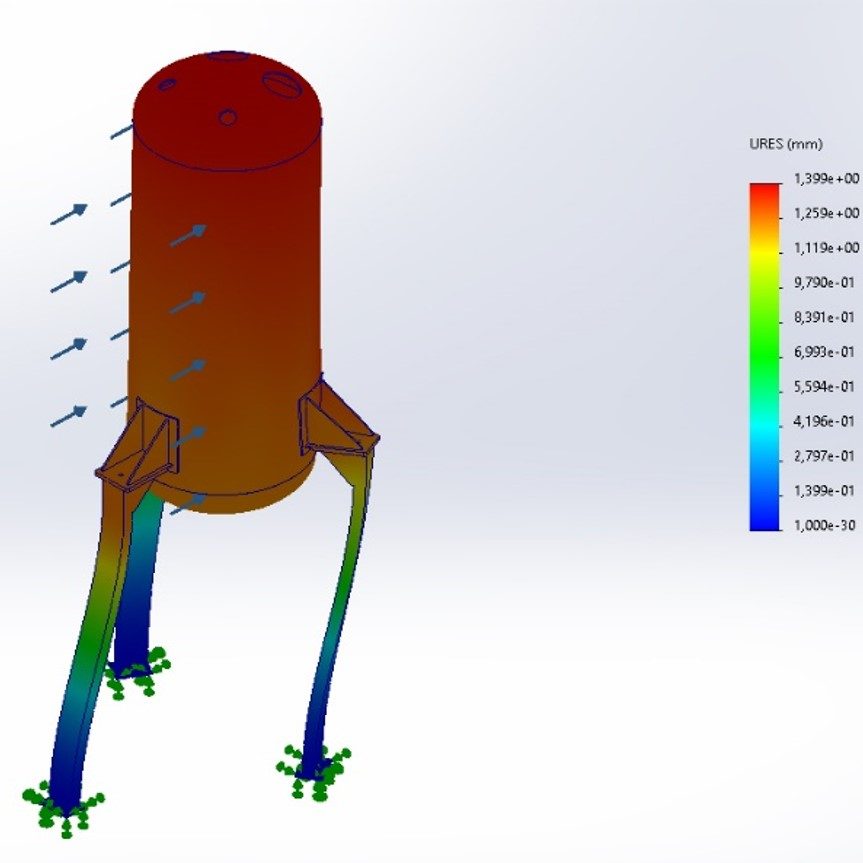Select the 6,993e-01 legend label
Image resolution: width=863 pixels, height=863 pixels.
point(825,352)
